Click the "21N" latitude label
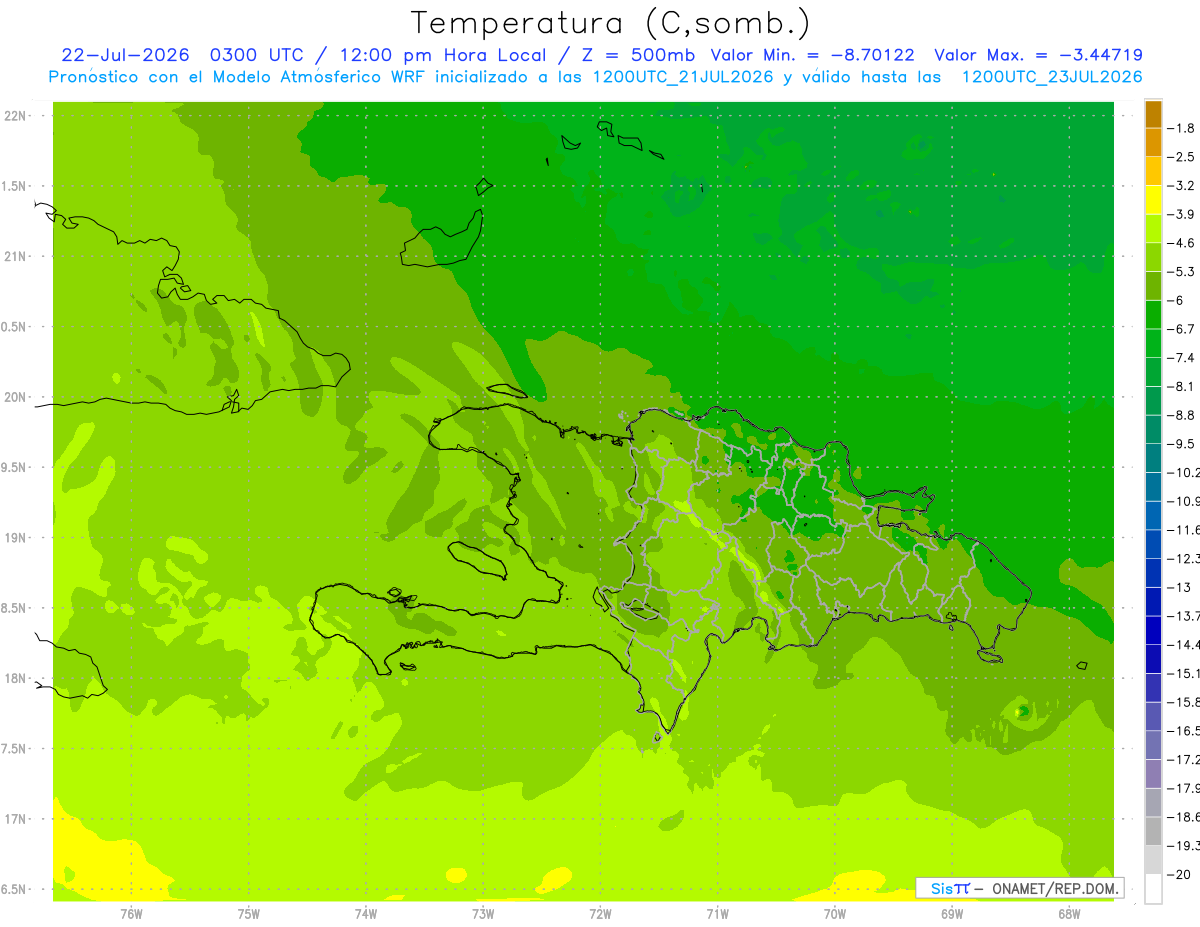Screen dimensions: 1200x927 click(15, 256)
